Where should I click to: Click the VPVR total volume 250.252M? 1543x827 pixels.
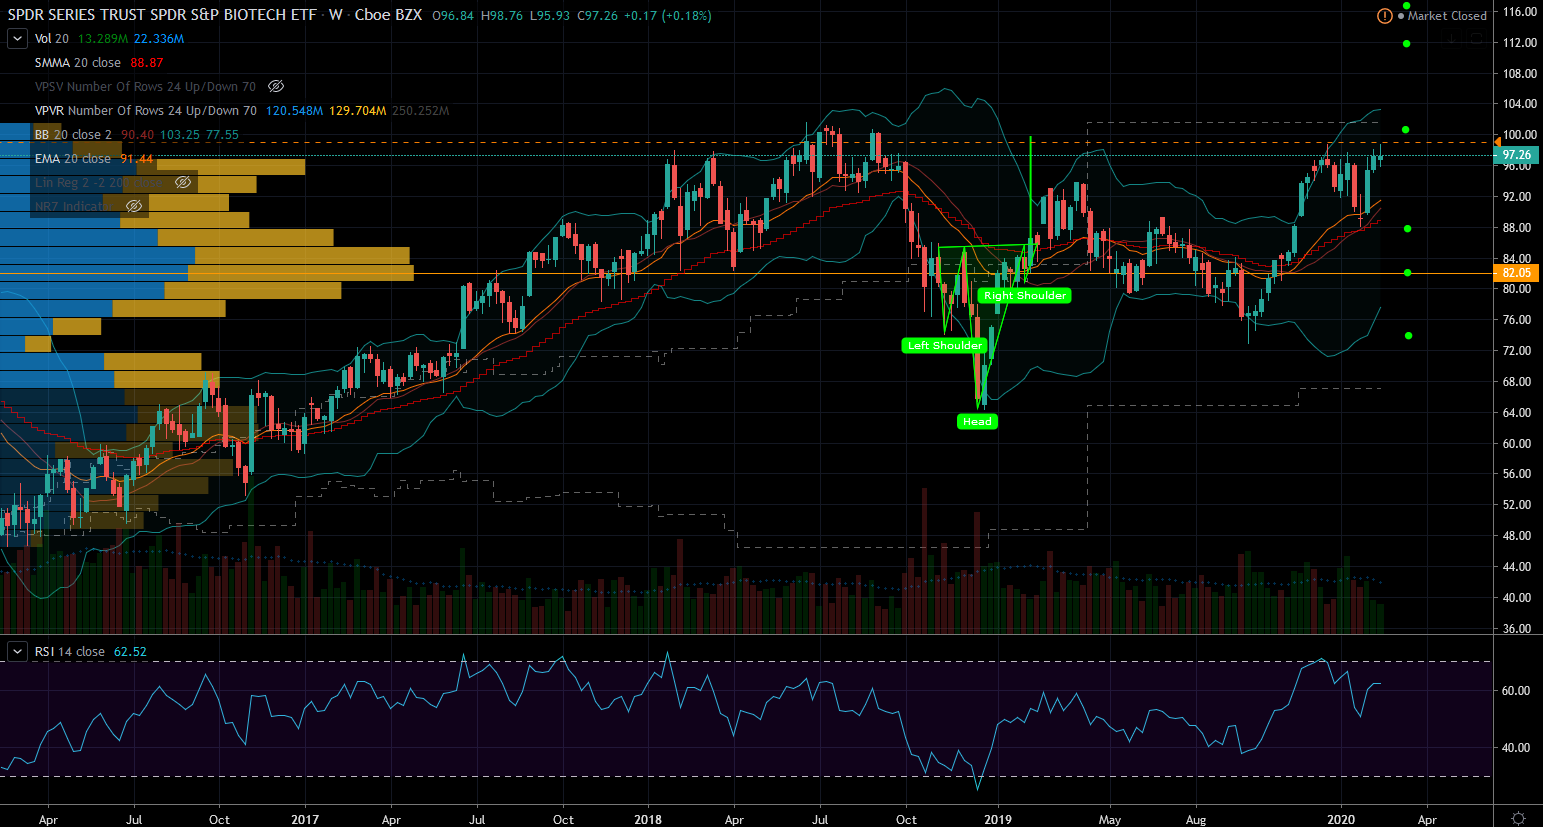tap(421, 111)
